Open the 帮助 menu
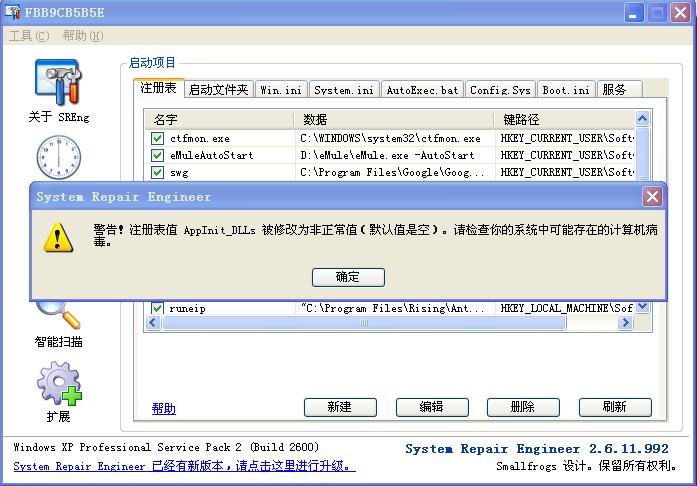697x486 pixels. [83, 36]
